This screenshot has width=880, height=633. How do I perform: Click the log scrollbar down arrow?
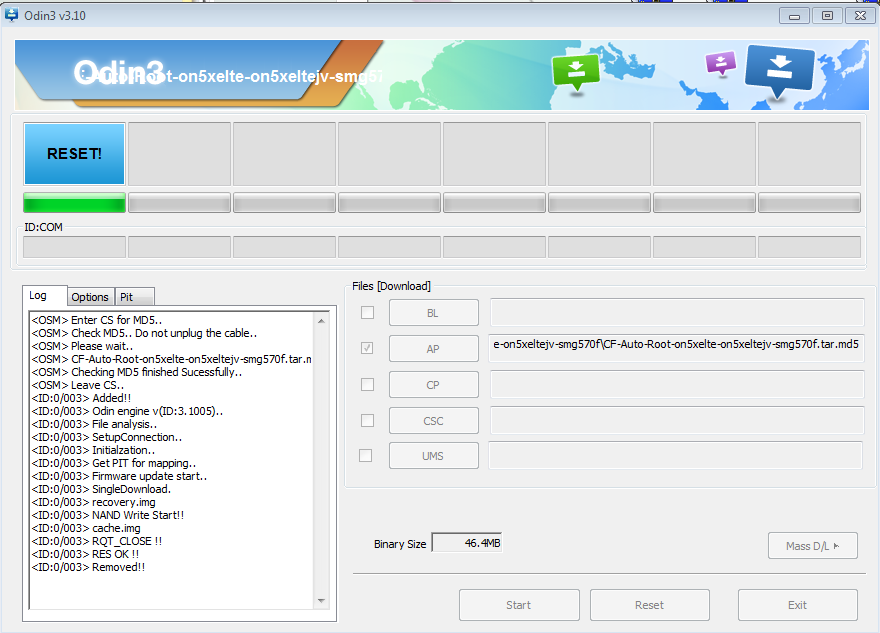point(321,600)
